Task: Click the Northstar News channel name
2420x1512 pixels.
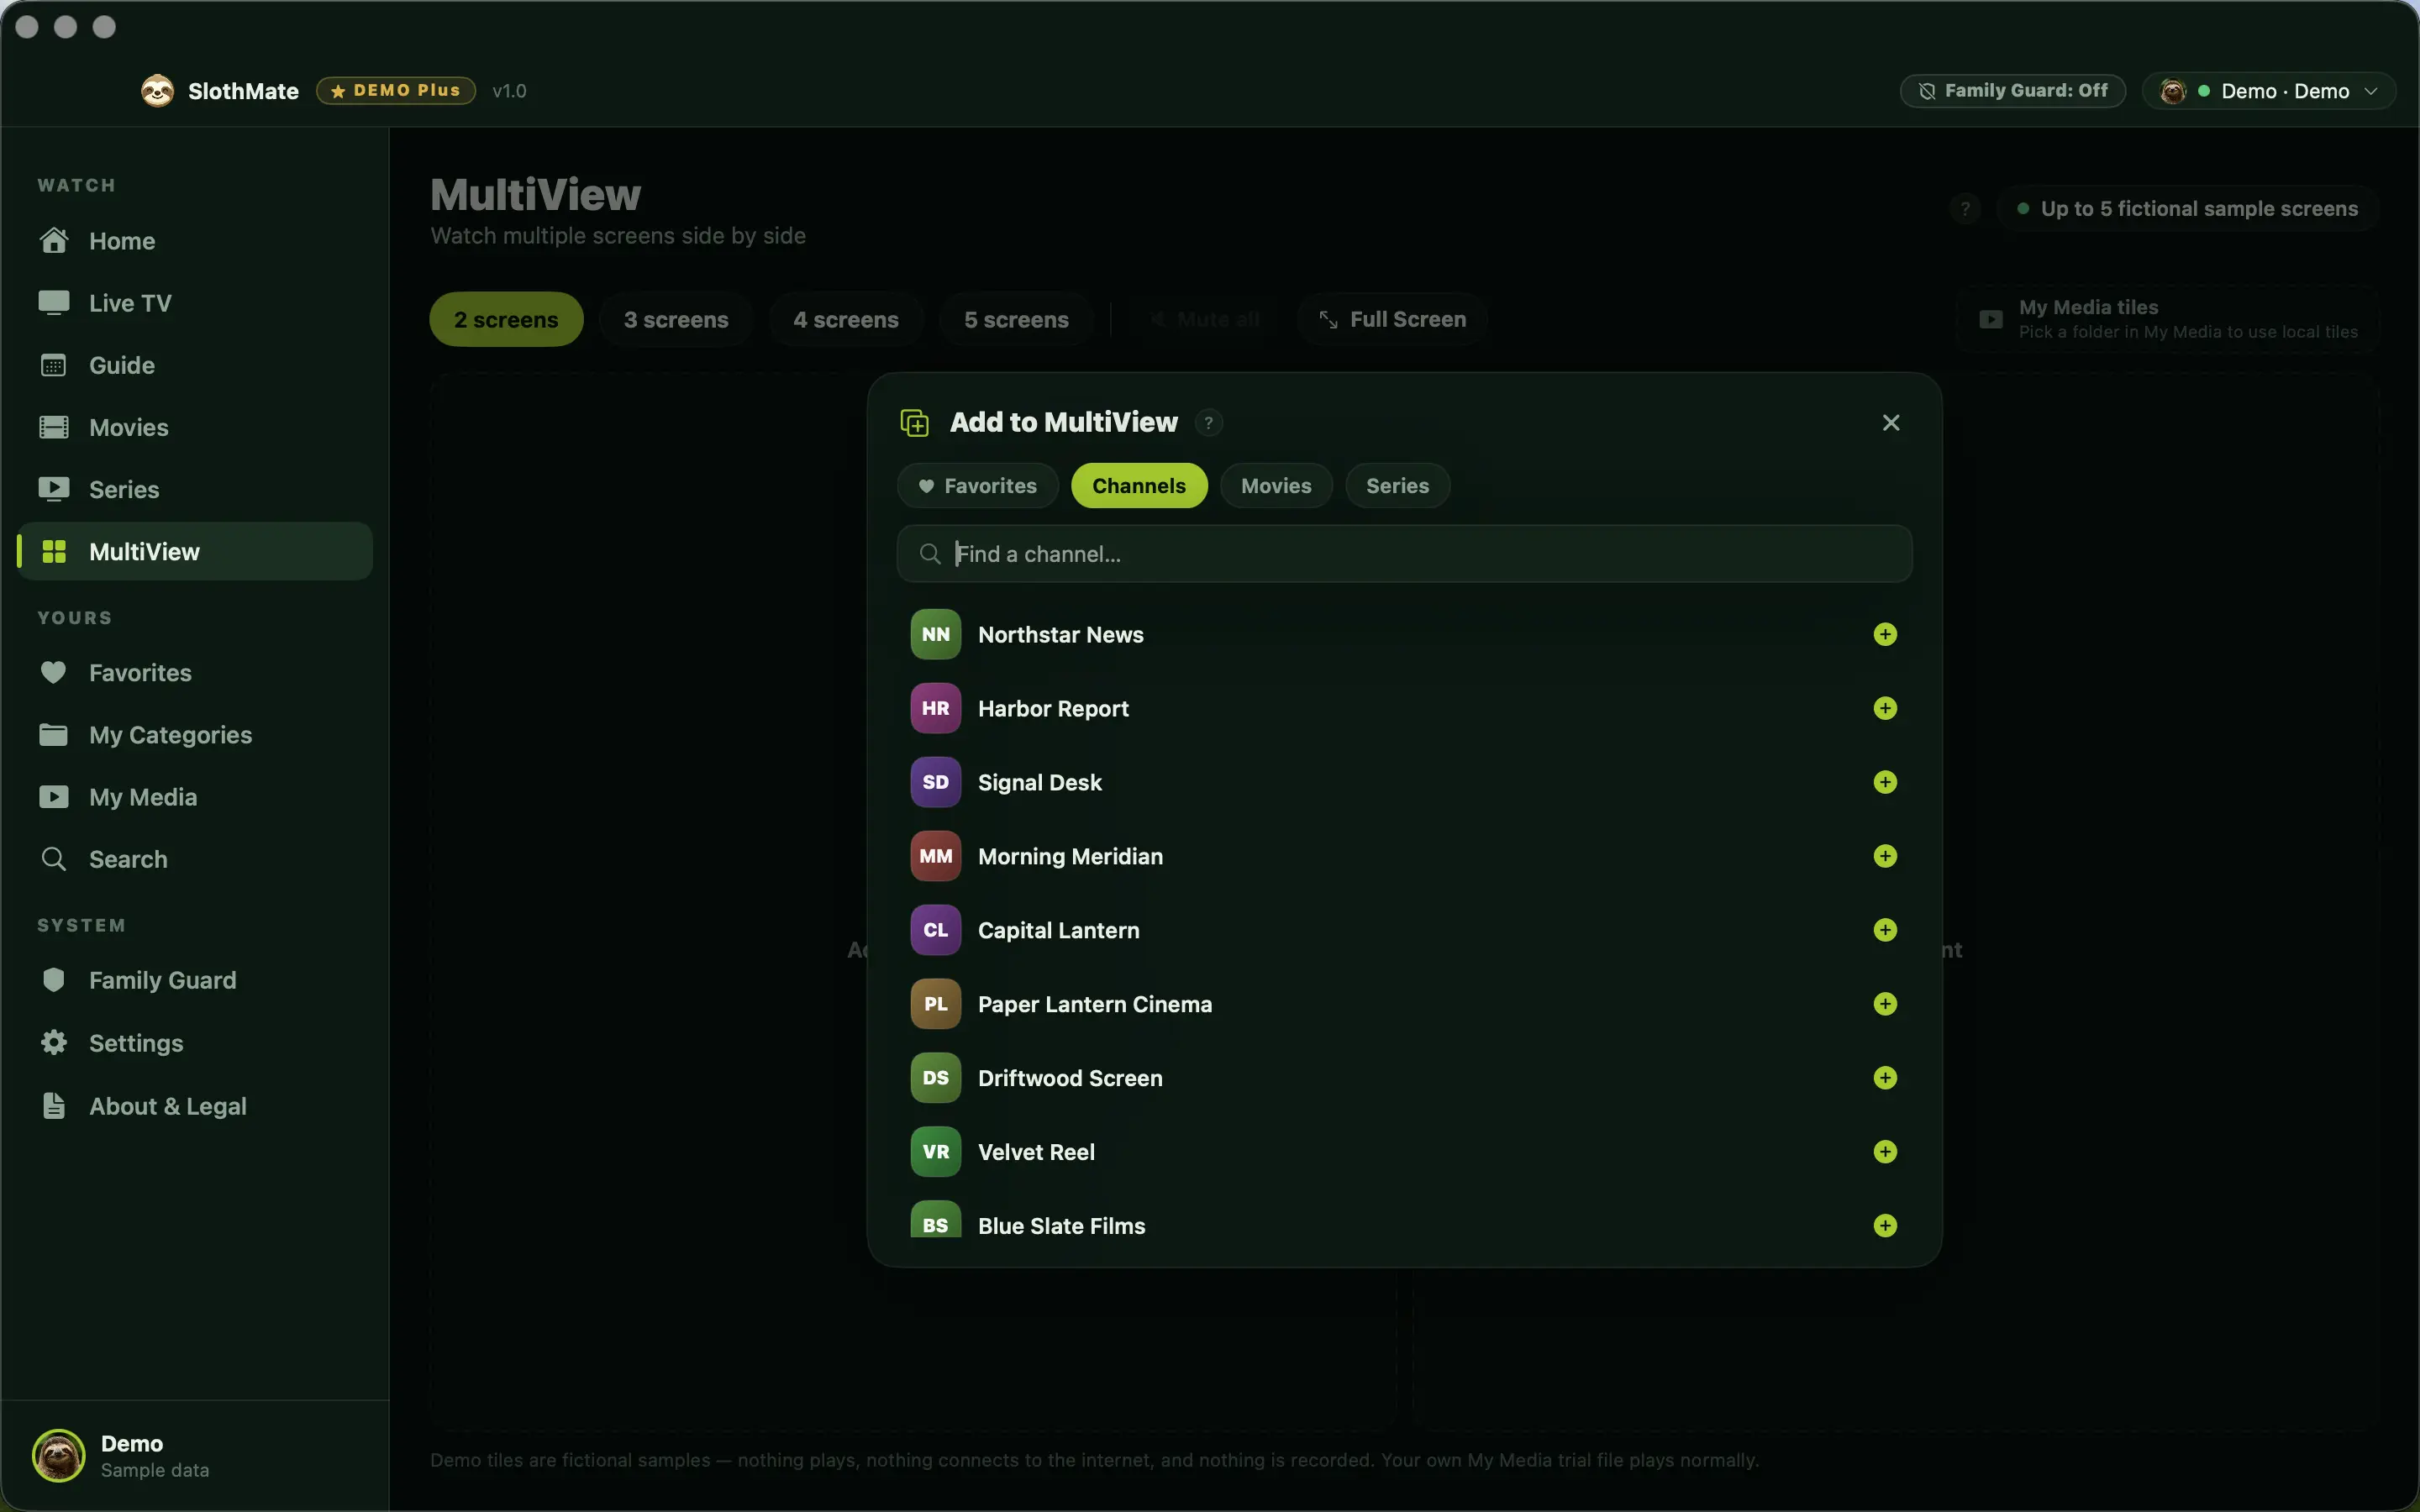Action: [1060, 635]
